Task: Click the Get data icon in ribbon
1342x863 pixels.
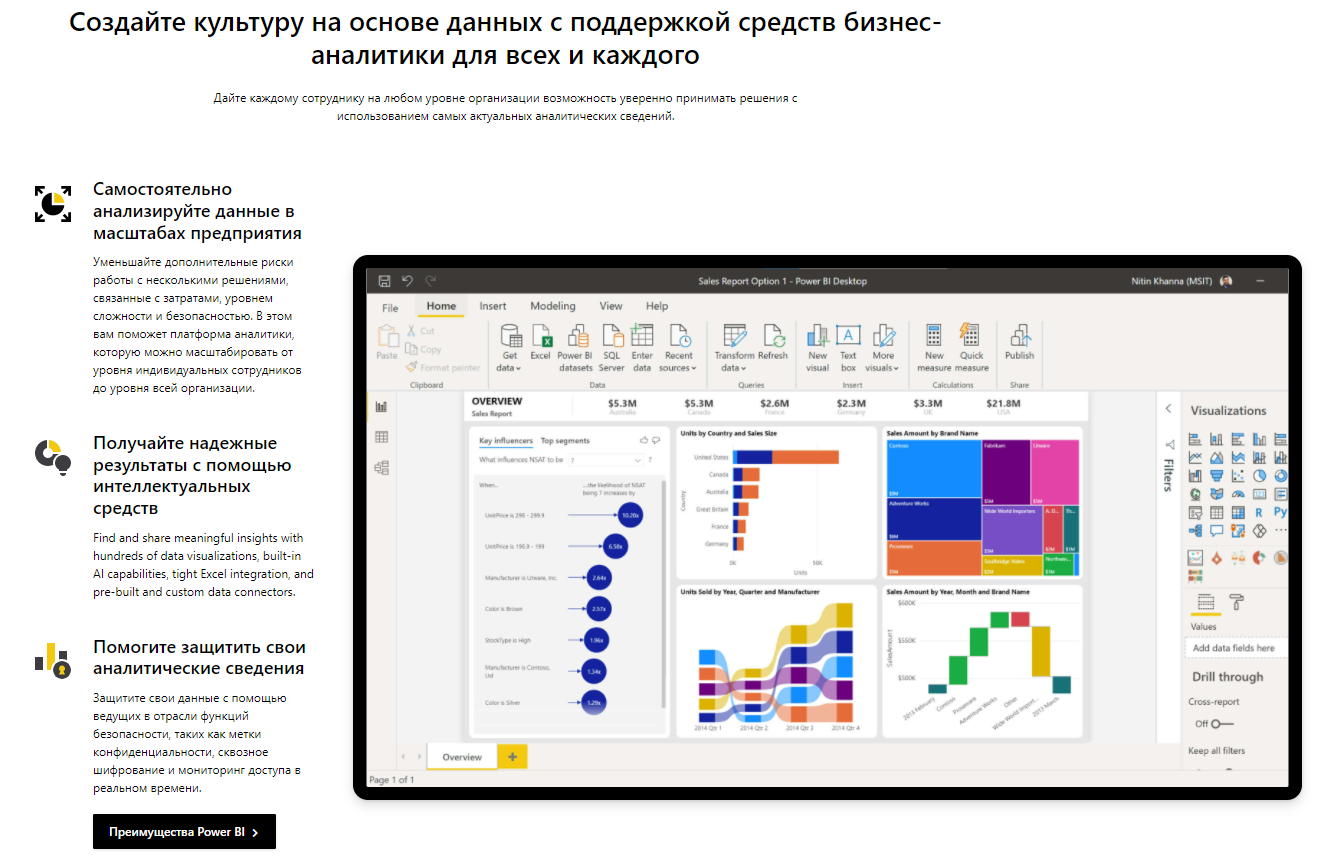Action: point(510,336)
